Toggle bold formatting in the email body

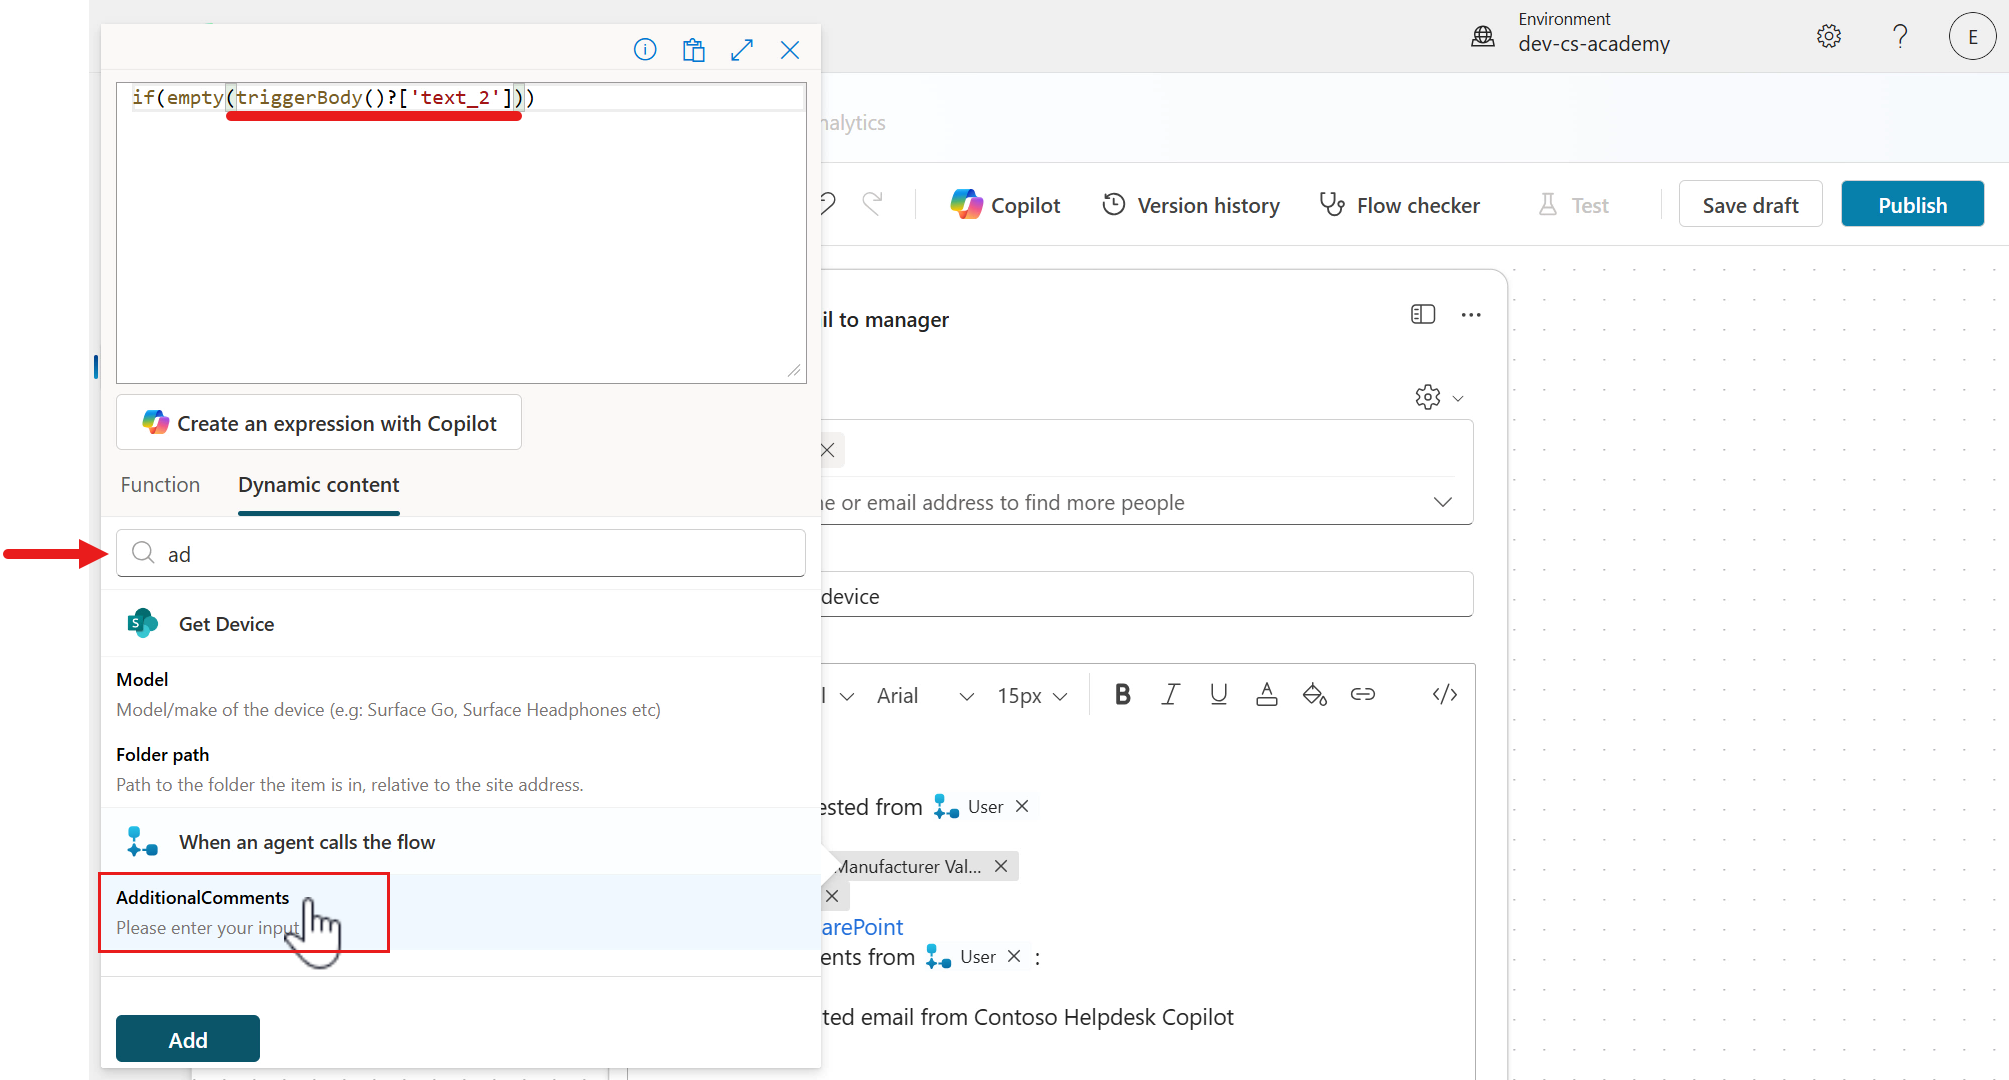[x=1122, y=693]
